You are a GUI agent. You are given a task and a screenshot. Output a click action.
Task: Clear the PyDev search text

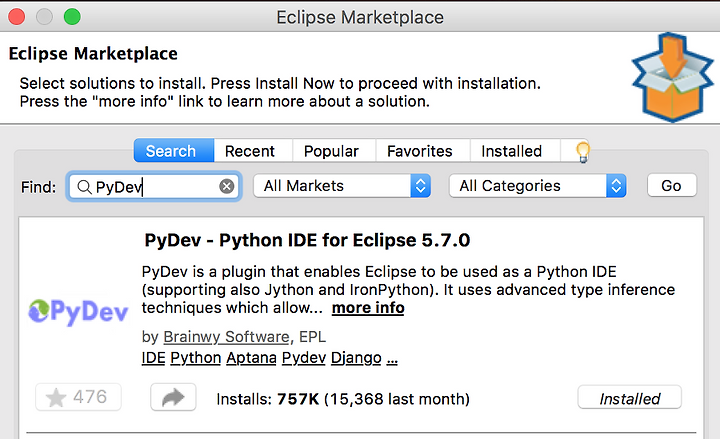coord(226,186)
